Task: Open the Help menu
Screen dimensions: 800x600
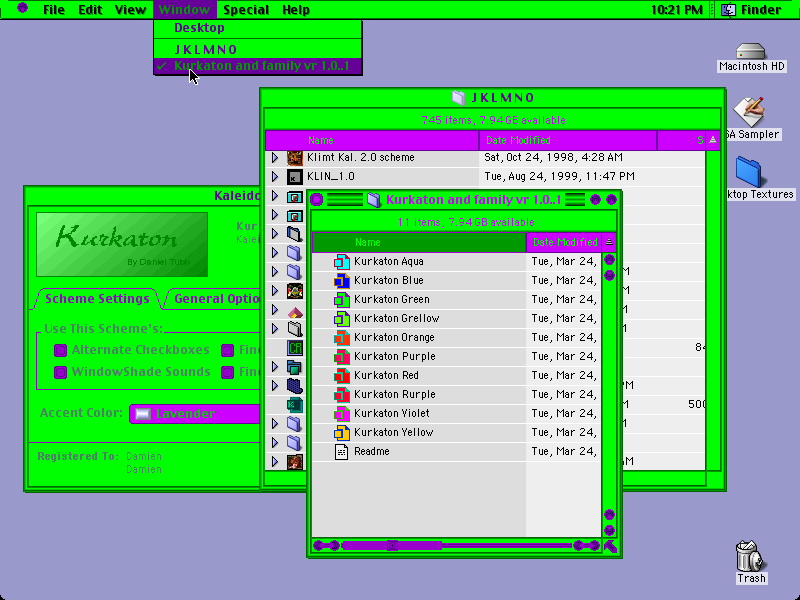Action: (296, 10)
